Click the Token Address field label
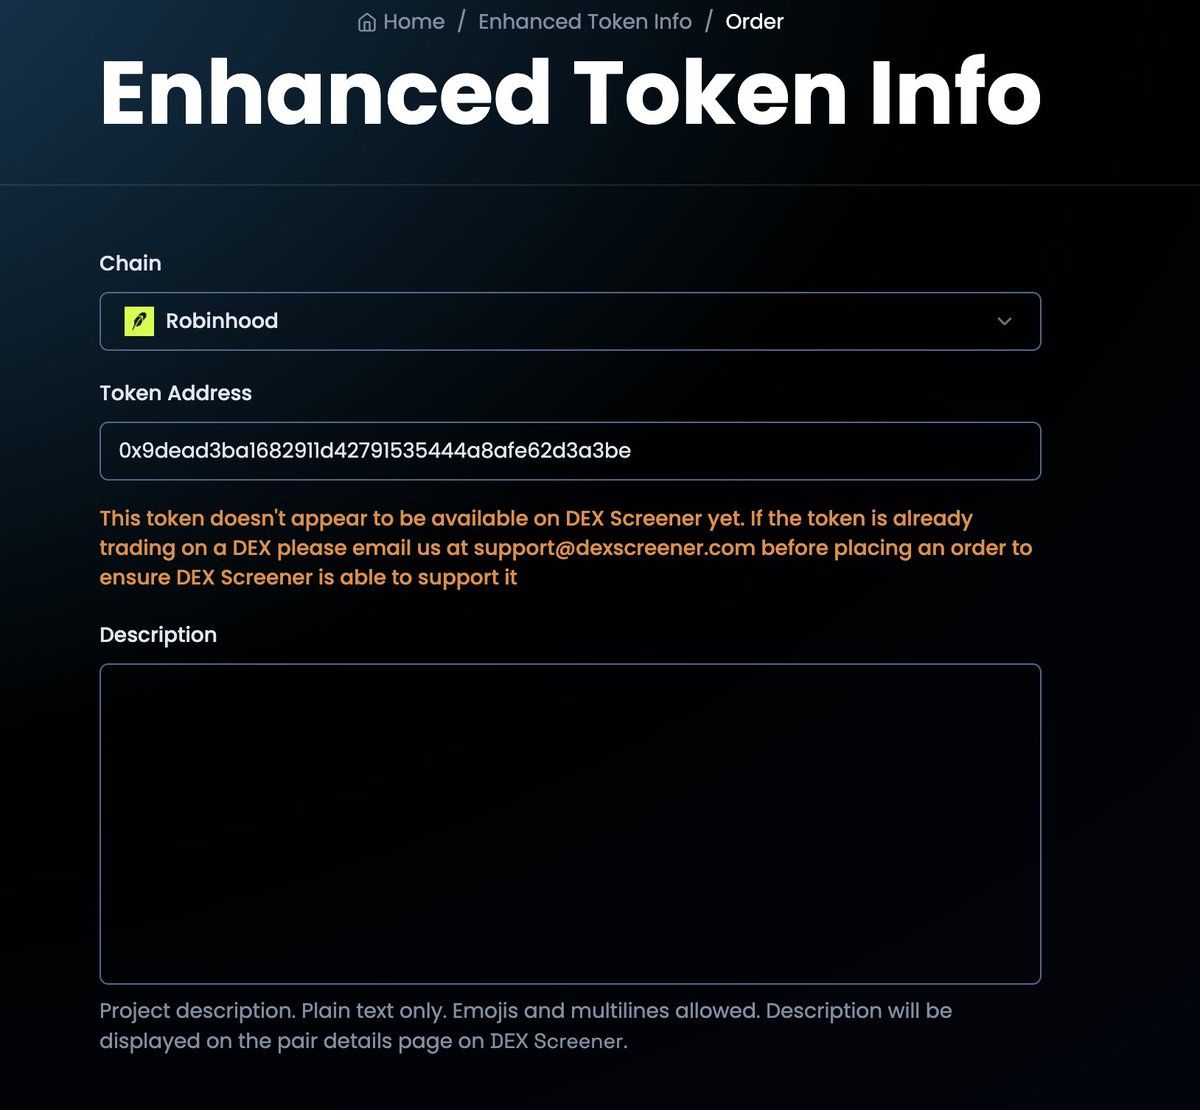This screenshot has width=1200, height=1110. pyautogui.click(x=175, y=393)
